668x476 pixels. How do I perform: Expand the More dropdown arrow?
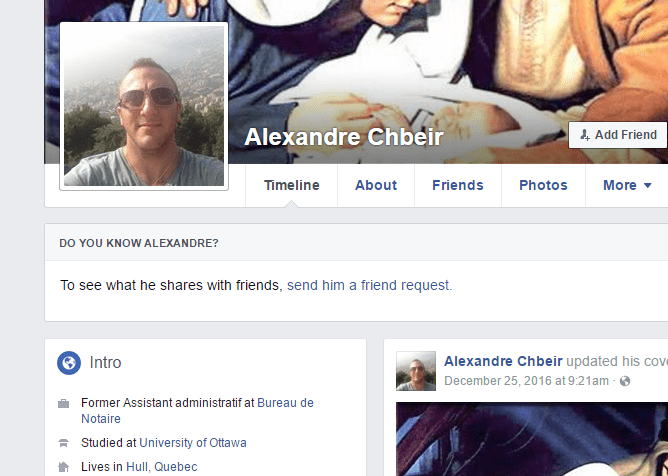point(648,185)
